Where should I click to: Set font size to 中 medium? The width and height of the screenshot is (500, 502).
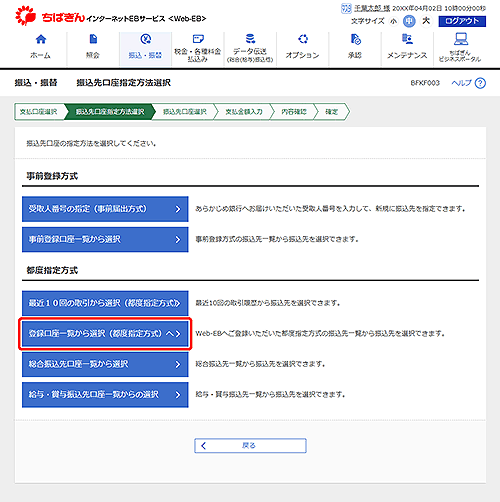coord(409,21)
